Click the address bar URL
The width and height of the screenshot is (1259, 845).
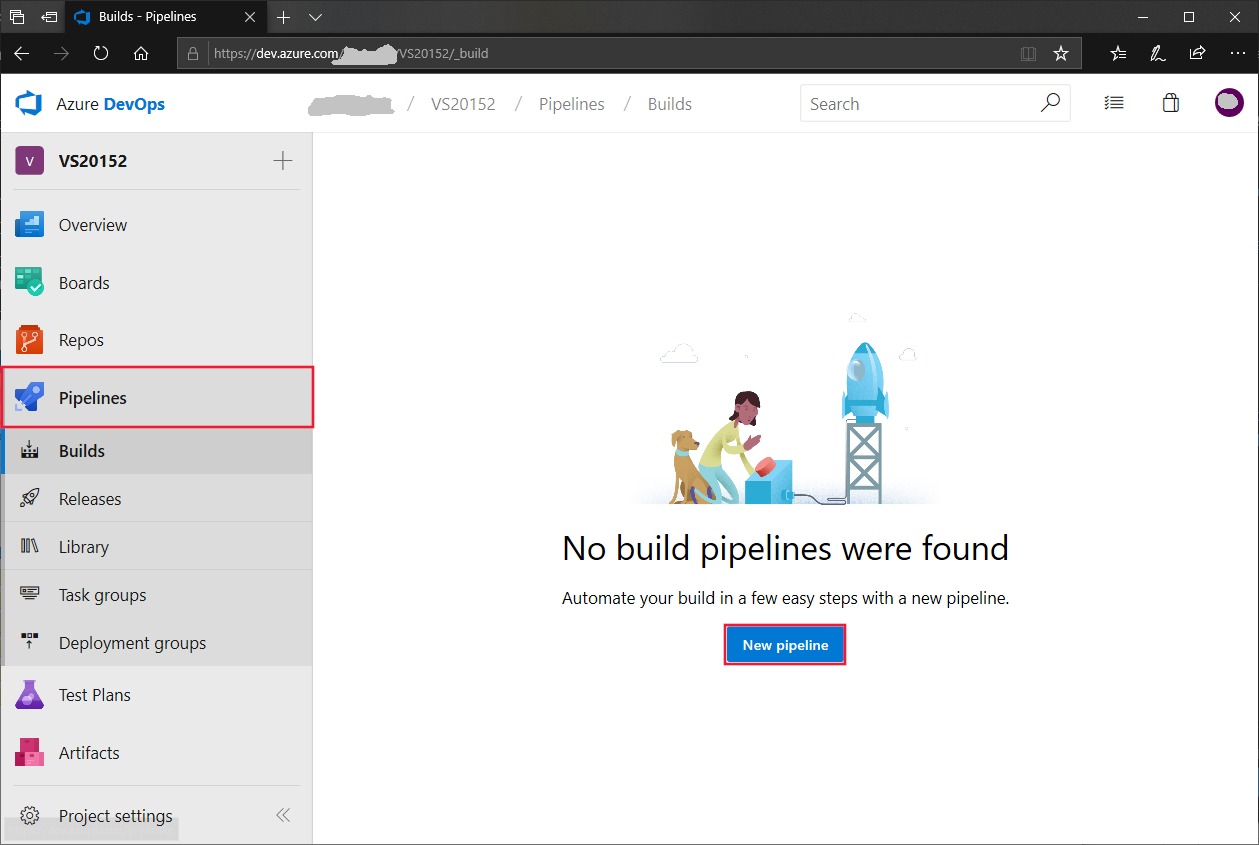tap(351, 53)
